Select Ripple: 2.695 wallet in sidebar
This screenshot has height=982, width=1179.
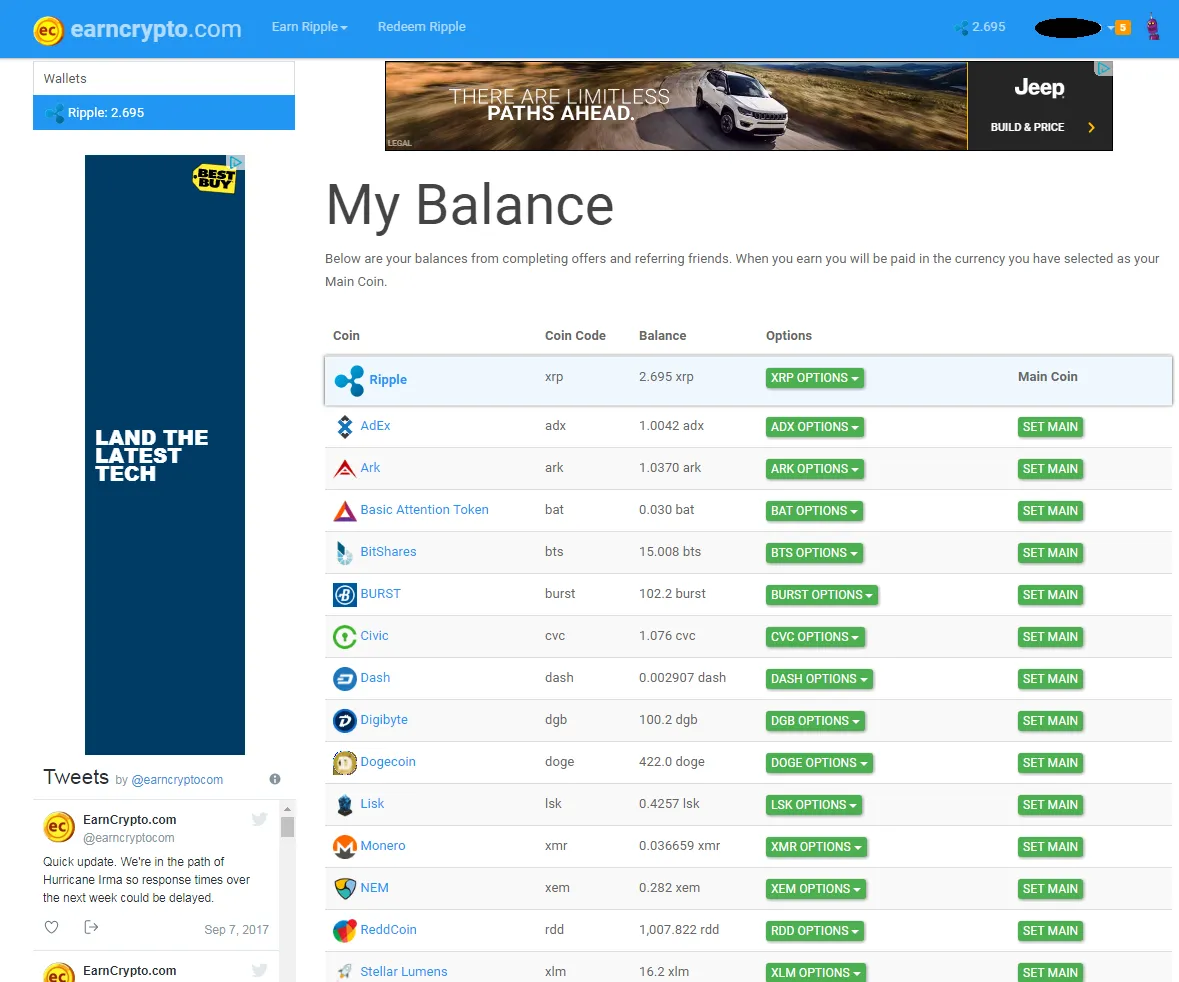(x=164, y=113)
